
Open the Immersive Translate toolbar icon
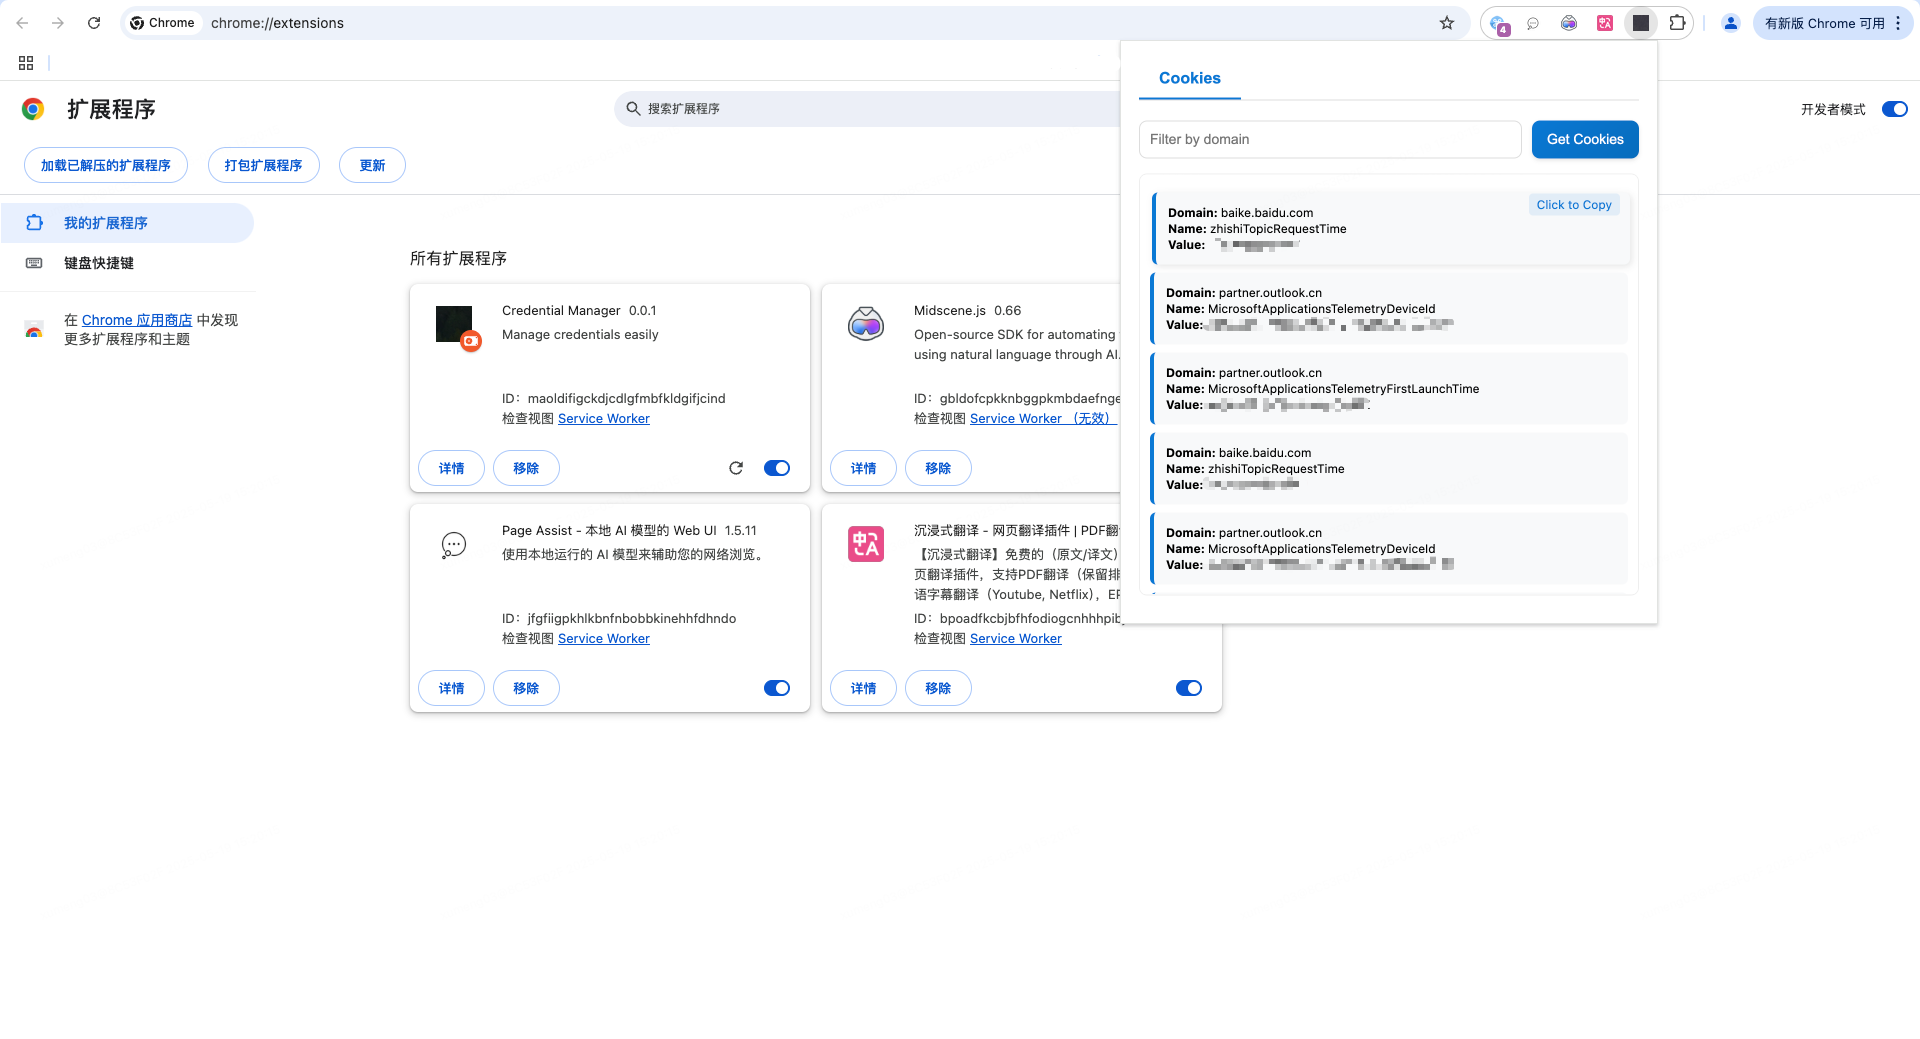(1605, 23)
